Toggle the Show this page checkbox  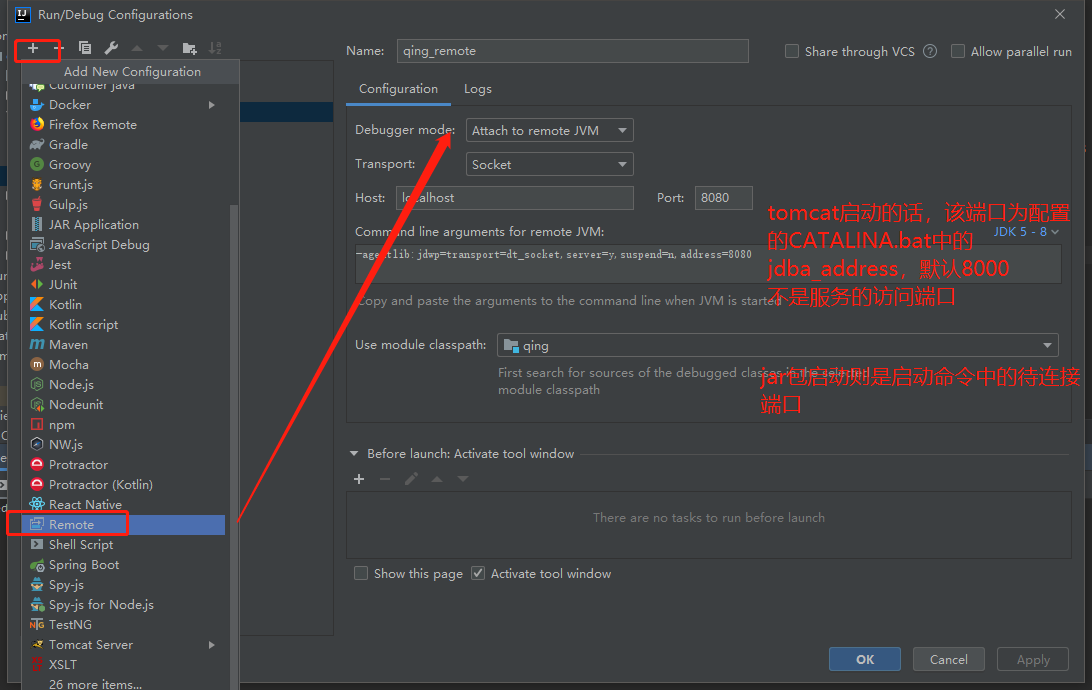[361, 574]
